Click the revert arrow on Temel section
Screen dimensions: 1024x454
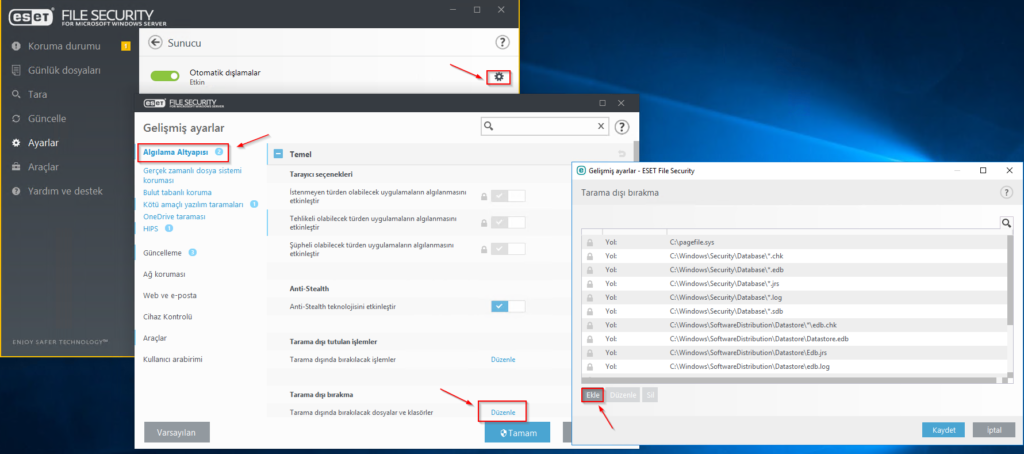click(x=622, y=154)
